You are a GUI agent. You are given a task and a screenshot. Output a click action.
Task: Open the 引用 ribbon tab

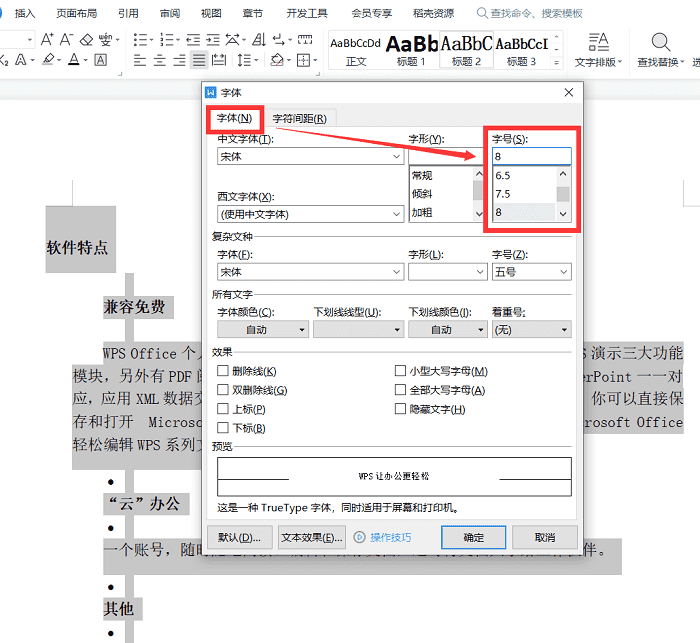(x=129, y=13)
